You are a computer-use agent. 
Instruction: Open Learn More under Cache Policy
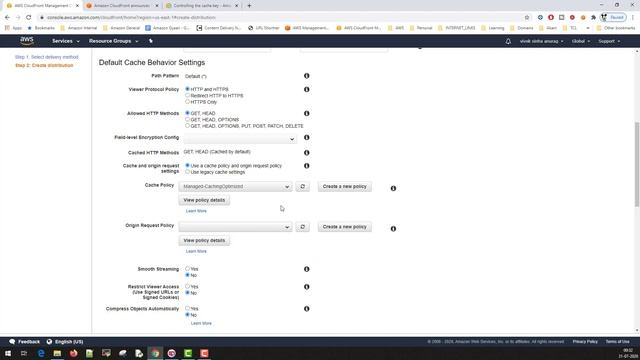(x=196, y=211)
